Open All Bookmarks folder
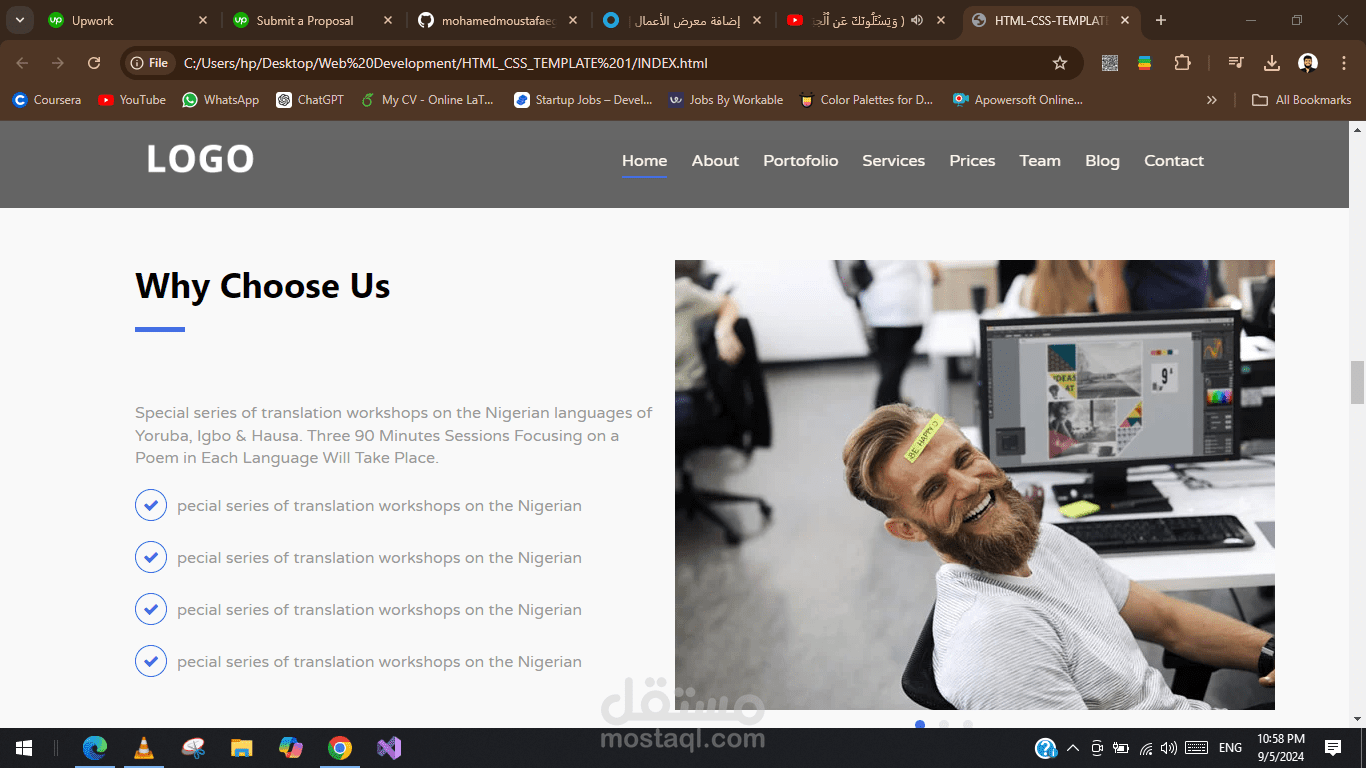Viewport: 1366px width, 768px height. 1302,100
